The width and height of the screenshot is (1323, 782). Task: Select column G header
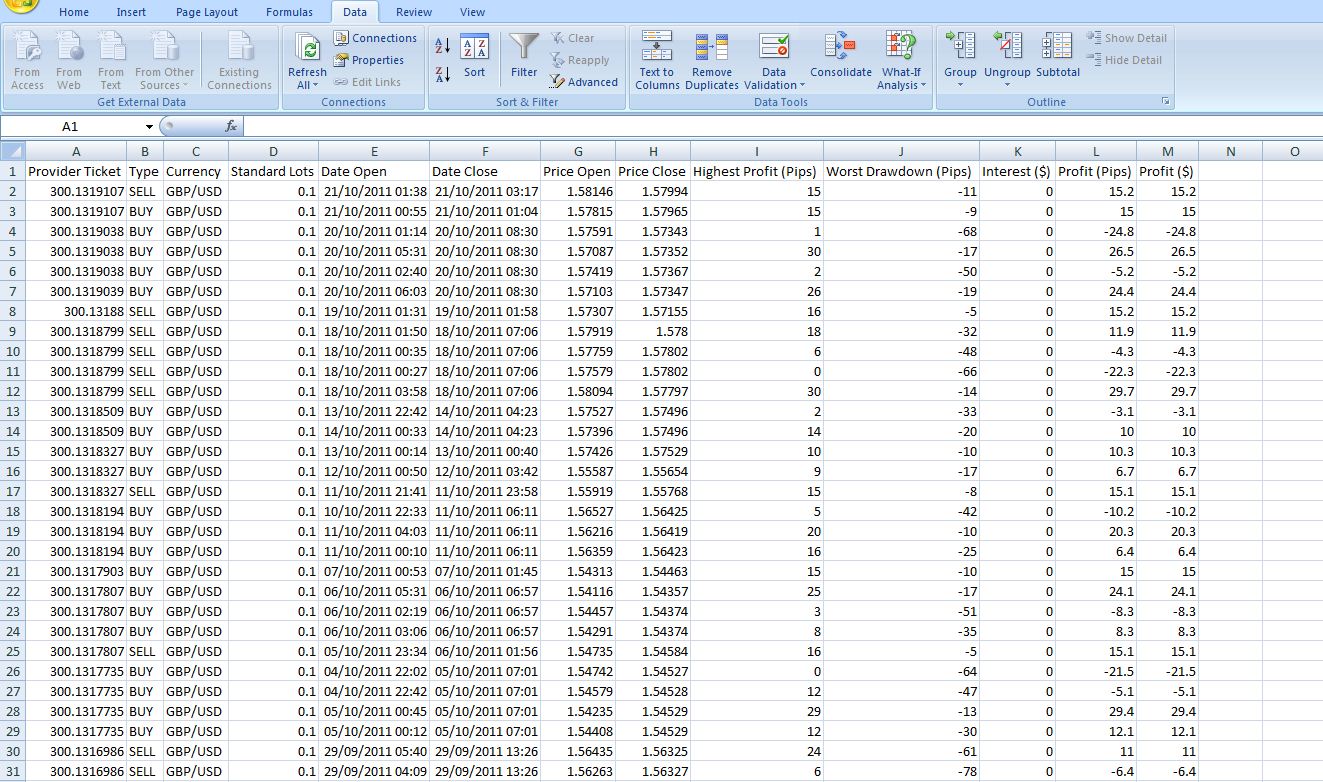point(578,151)
